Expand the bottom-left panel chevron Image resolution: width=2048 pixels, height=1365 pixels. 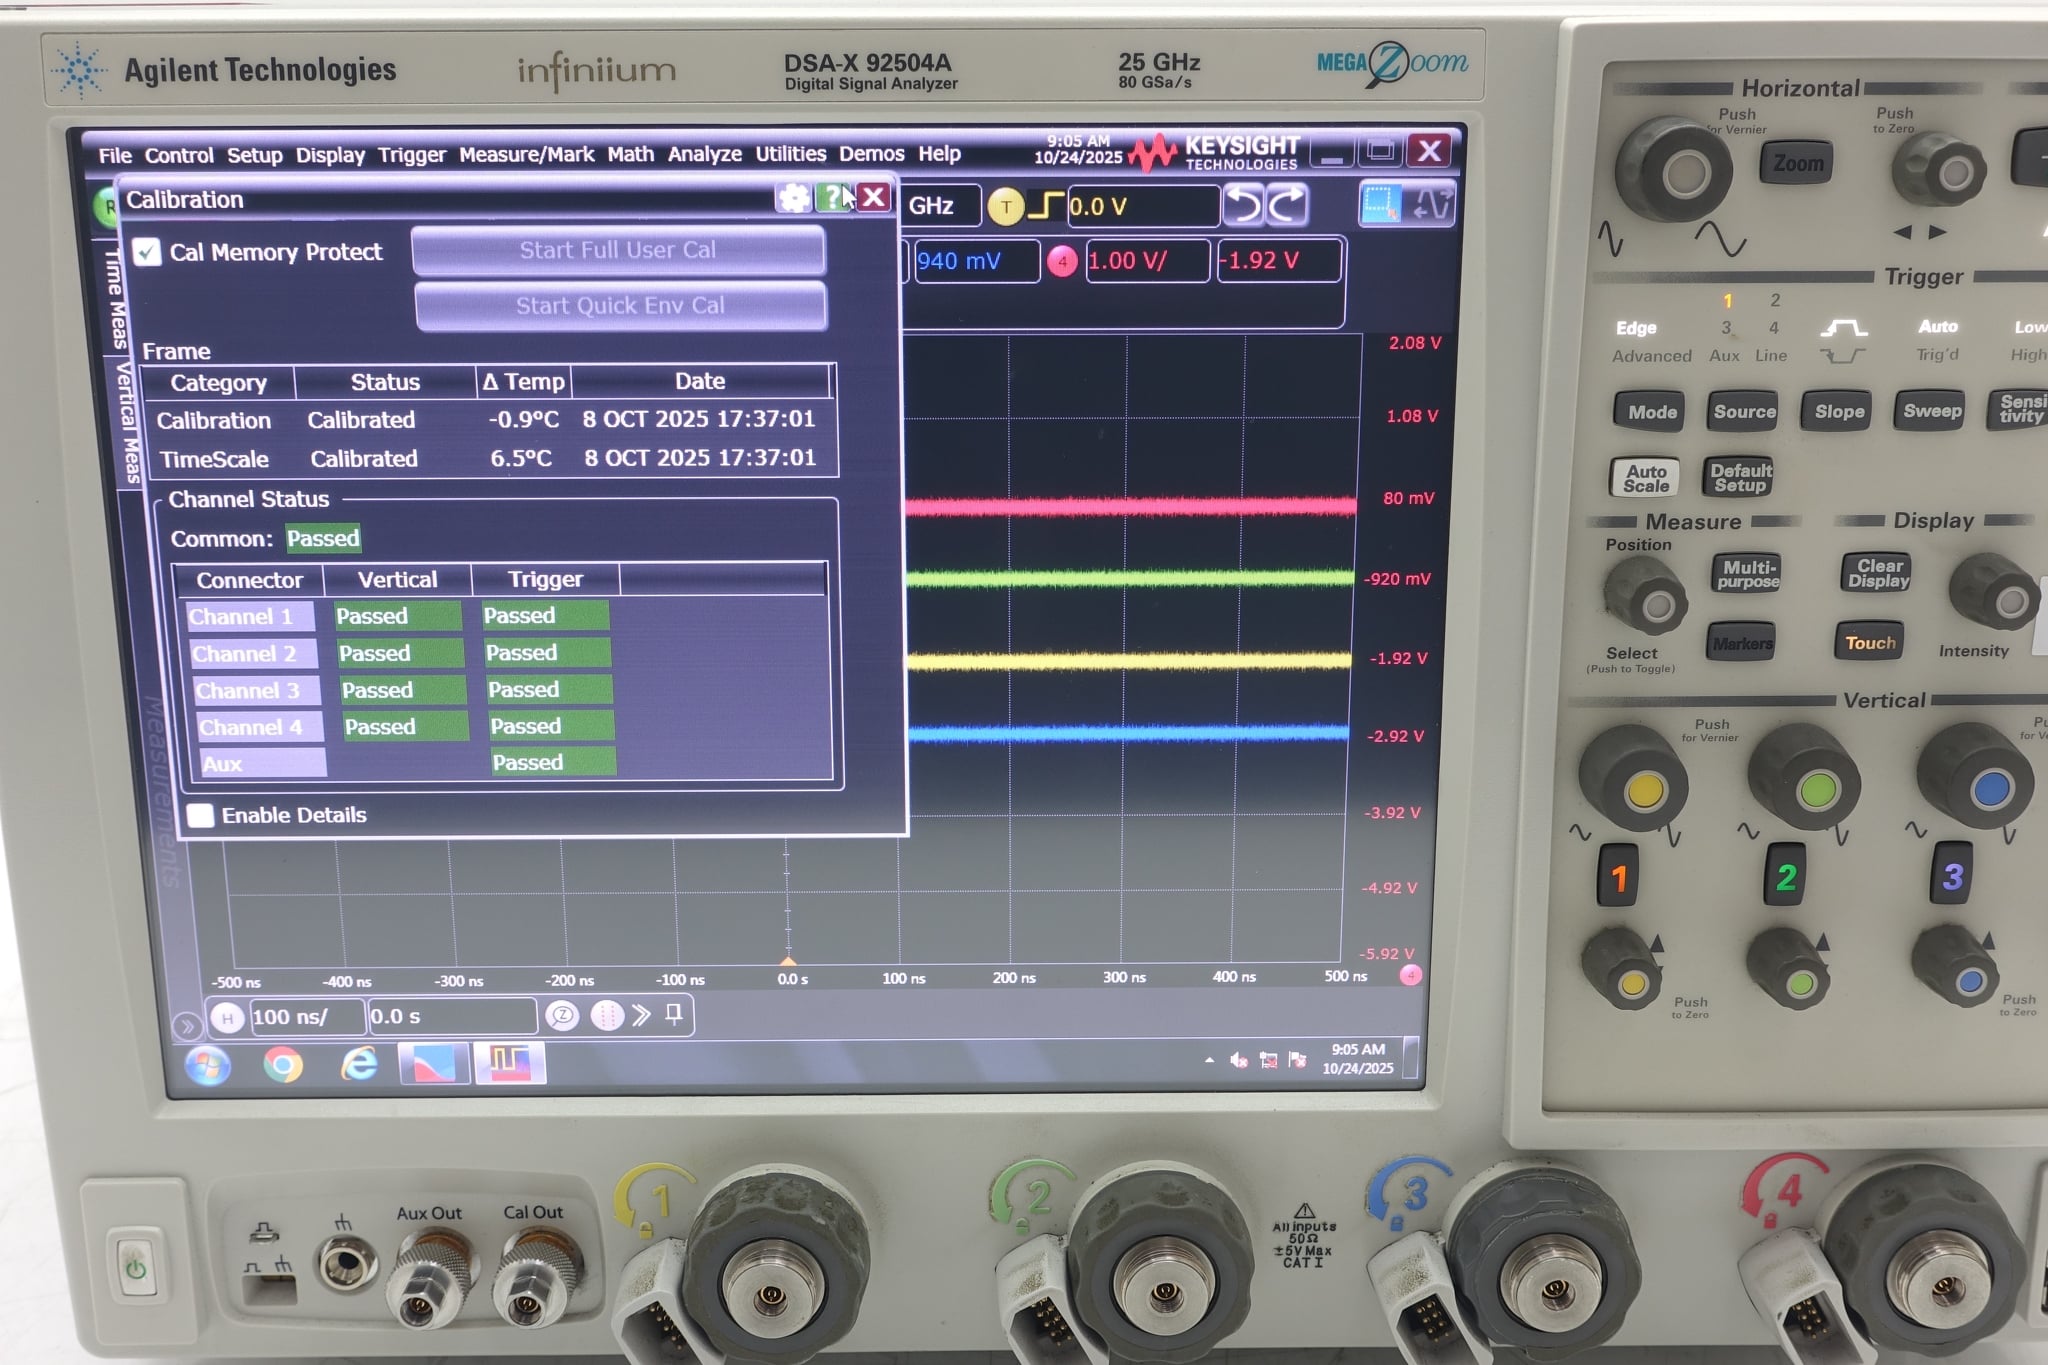(x=186, y=1025)
